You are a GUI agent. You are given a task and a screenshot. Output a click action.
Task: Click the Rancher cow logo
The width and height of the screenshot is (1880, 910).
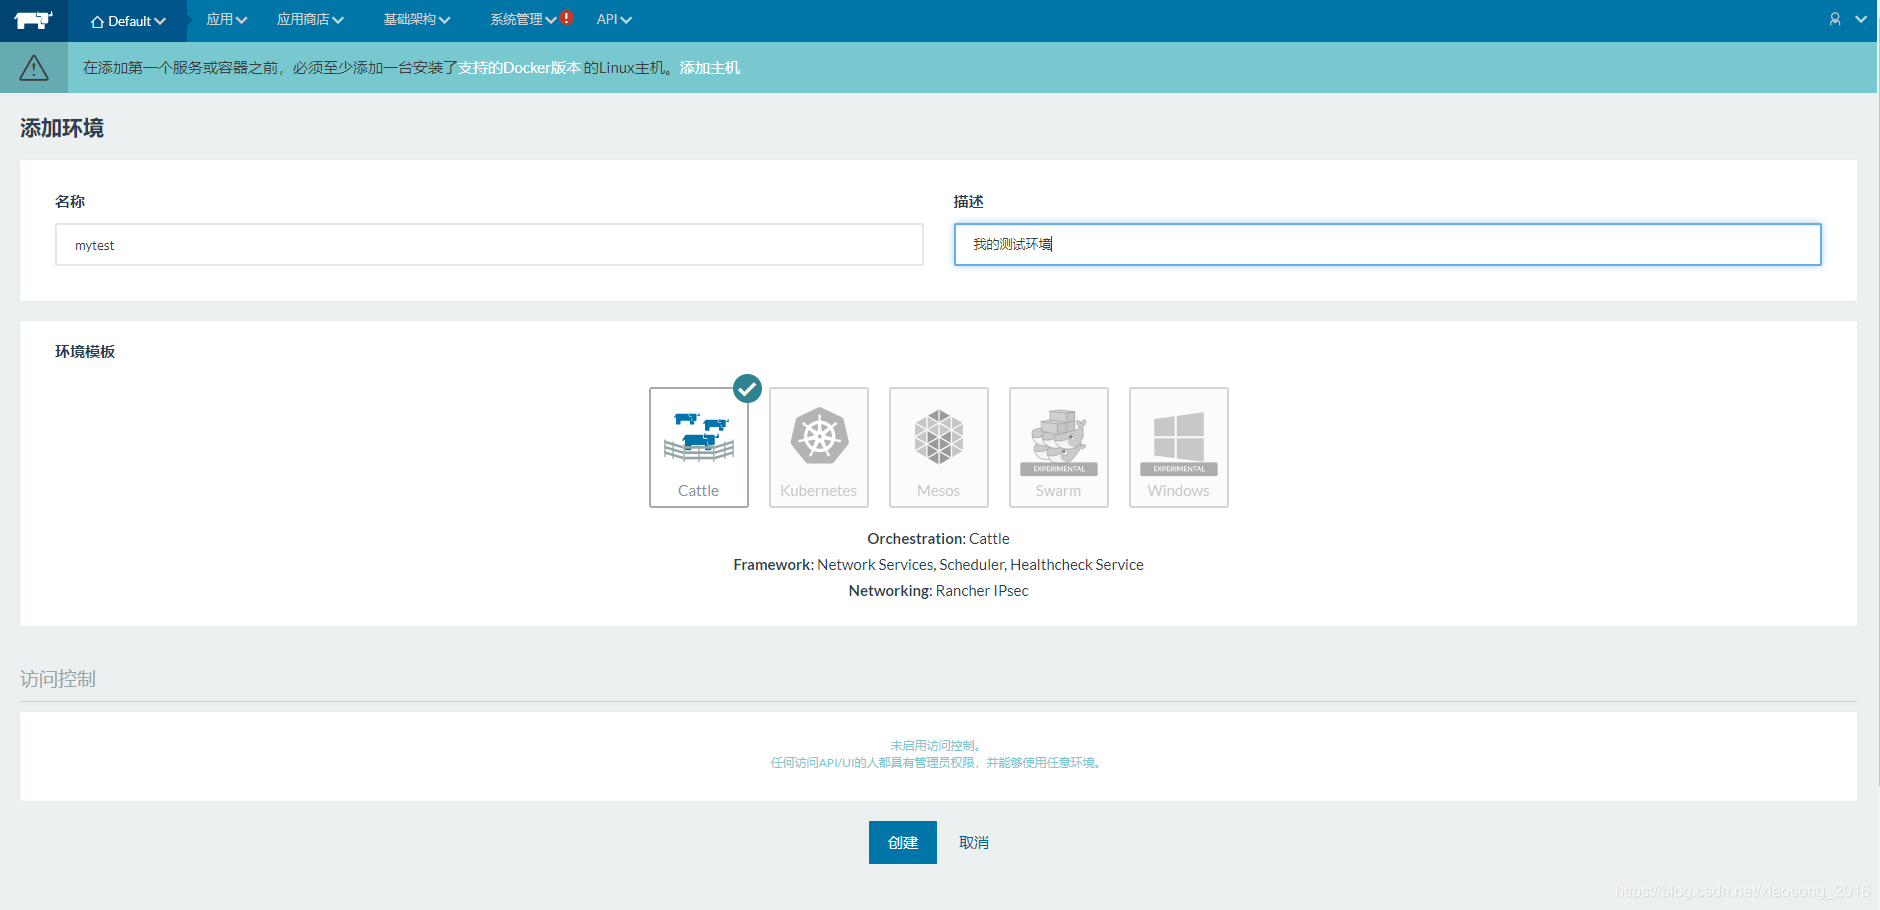(x=34, y=20)
